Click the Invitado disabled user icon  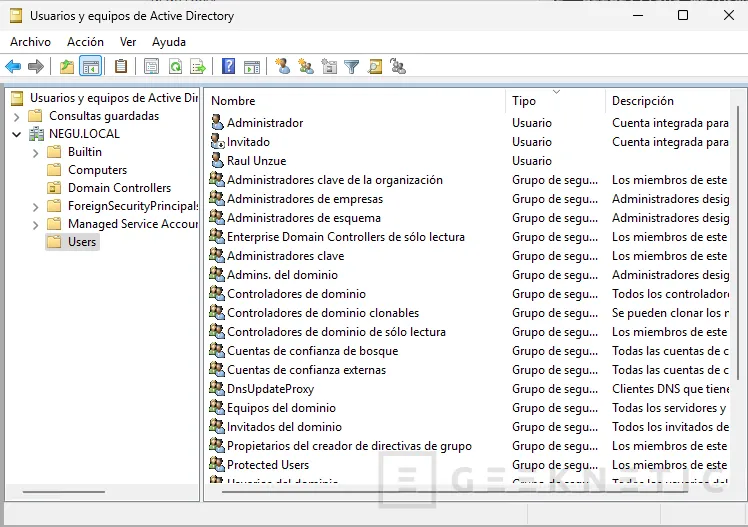pos(218,142)
